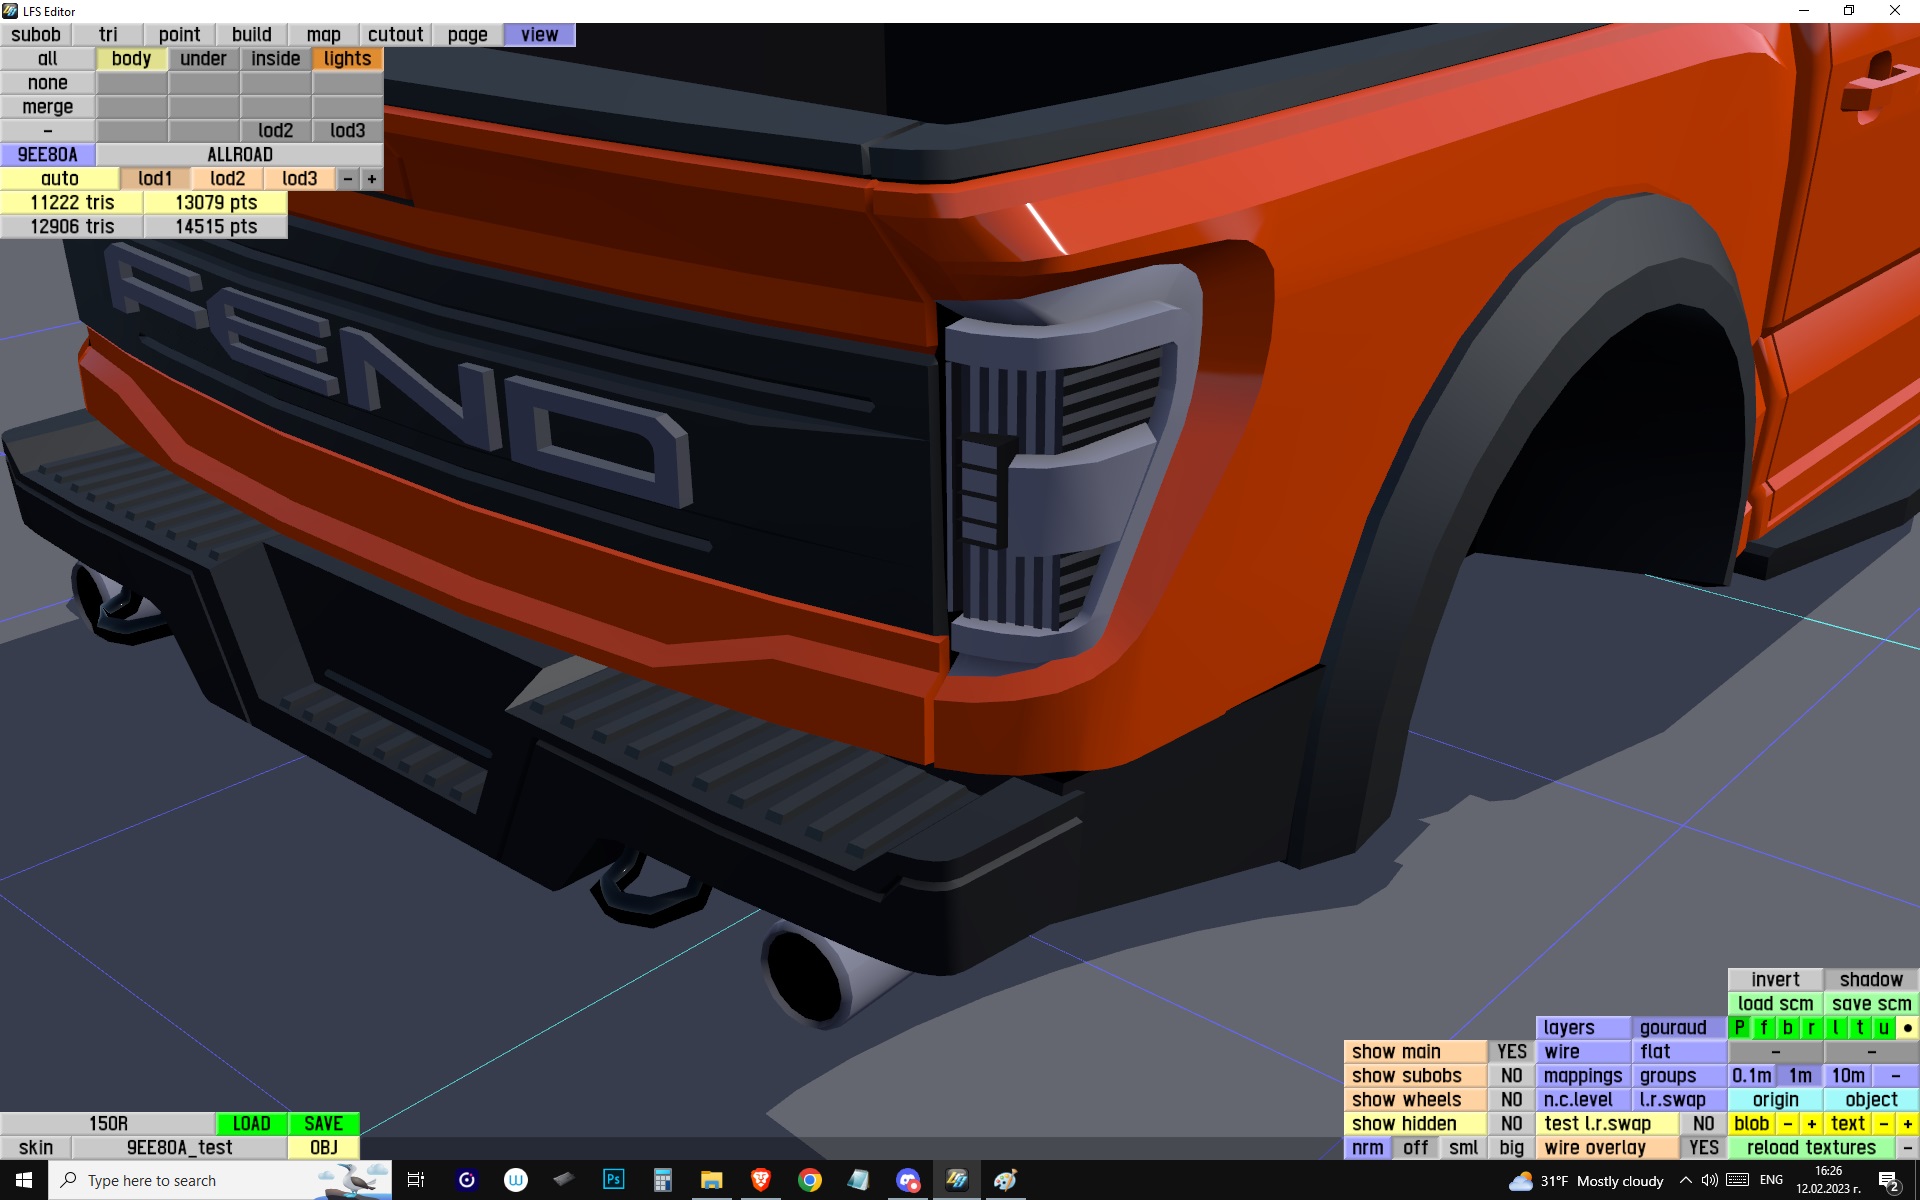
Task: Select the orange lights layer button
Action: [x=347, y=59]
